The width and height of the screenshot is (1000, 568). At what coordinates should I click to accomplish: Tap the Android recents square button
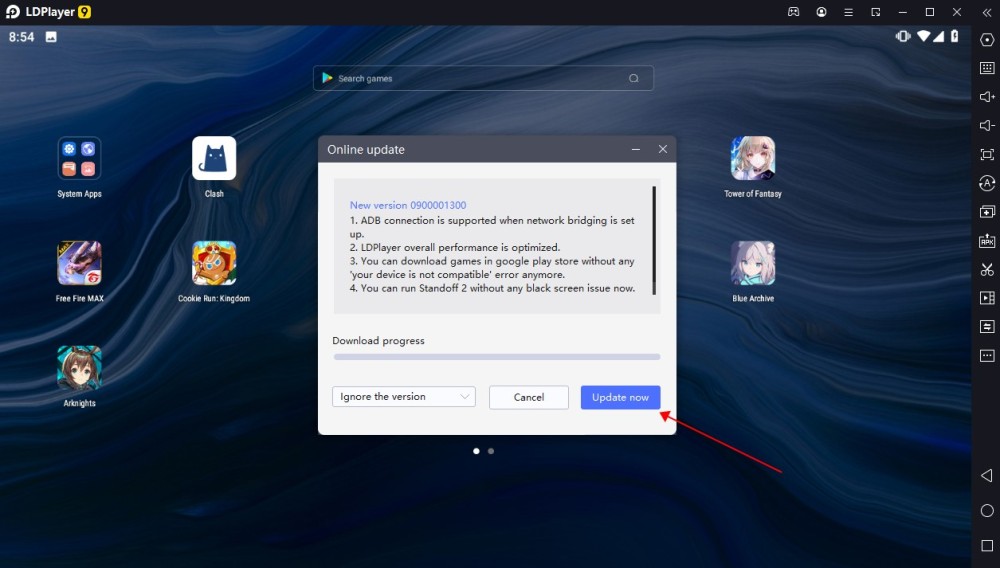coord(987,546)
